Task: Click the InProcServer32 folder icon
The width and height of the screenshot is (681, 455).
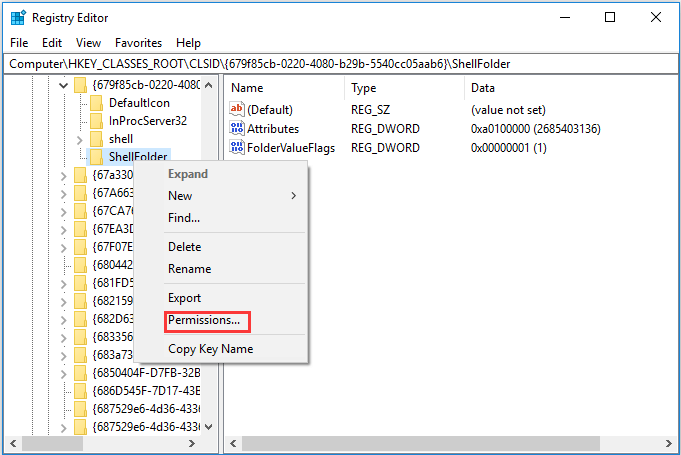Action: (96, 121)
